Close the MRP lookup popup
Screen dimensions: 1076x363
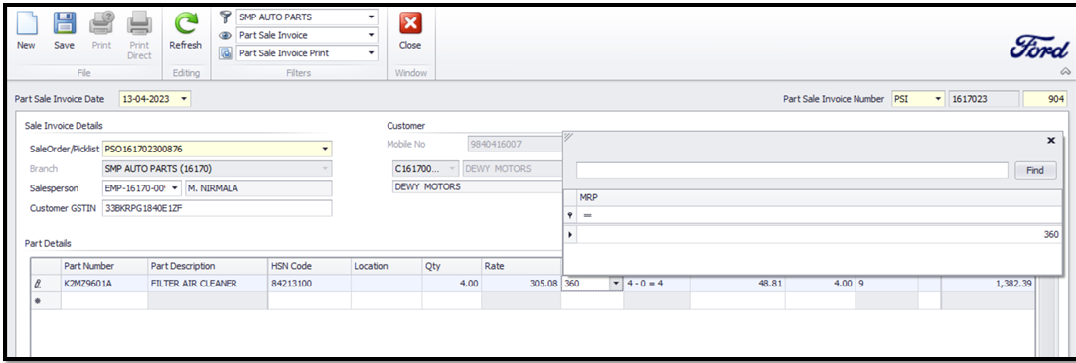tap(1051, 140)
